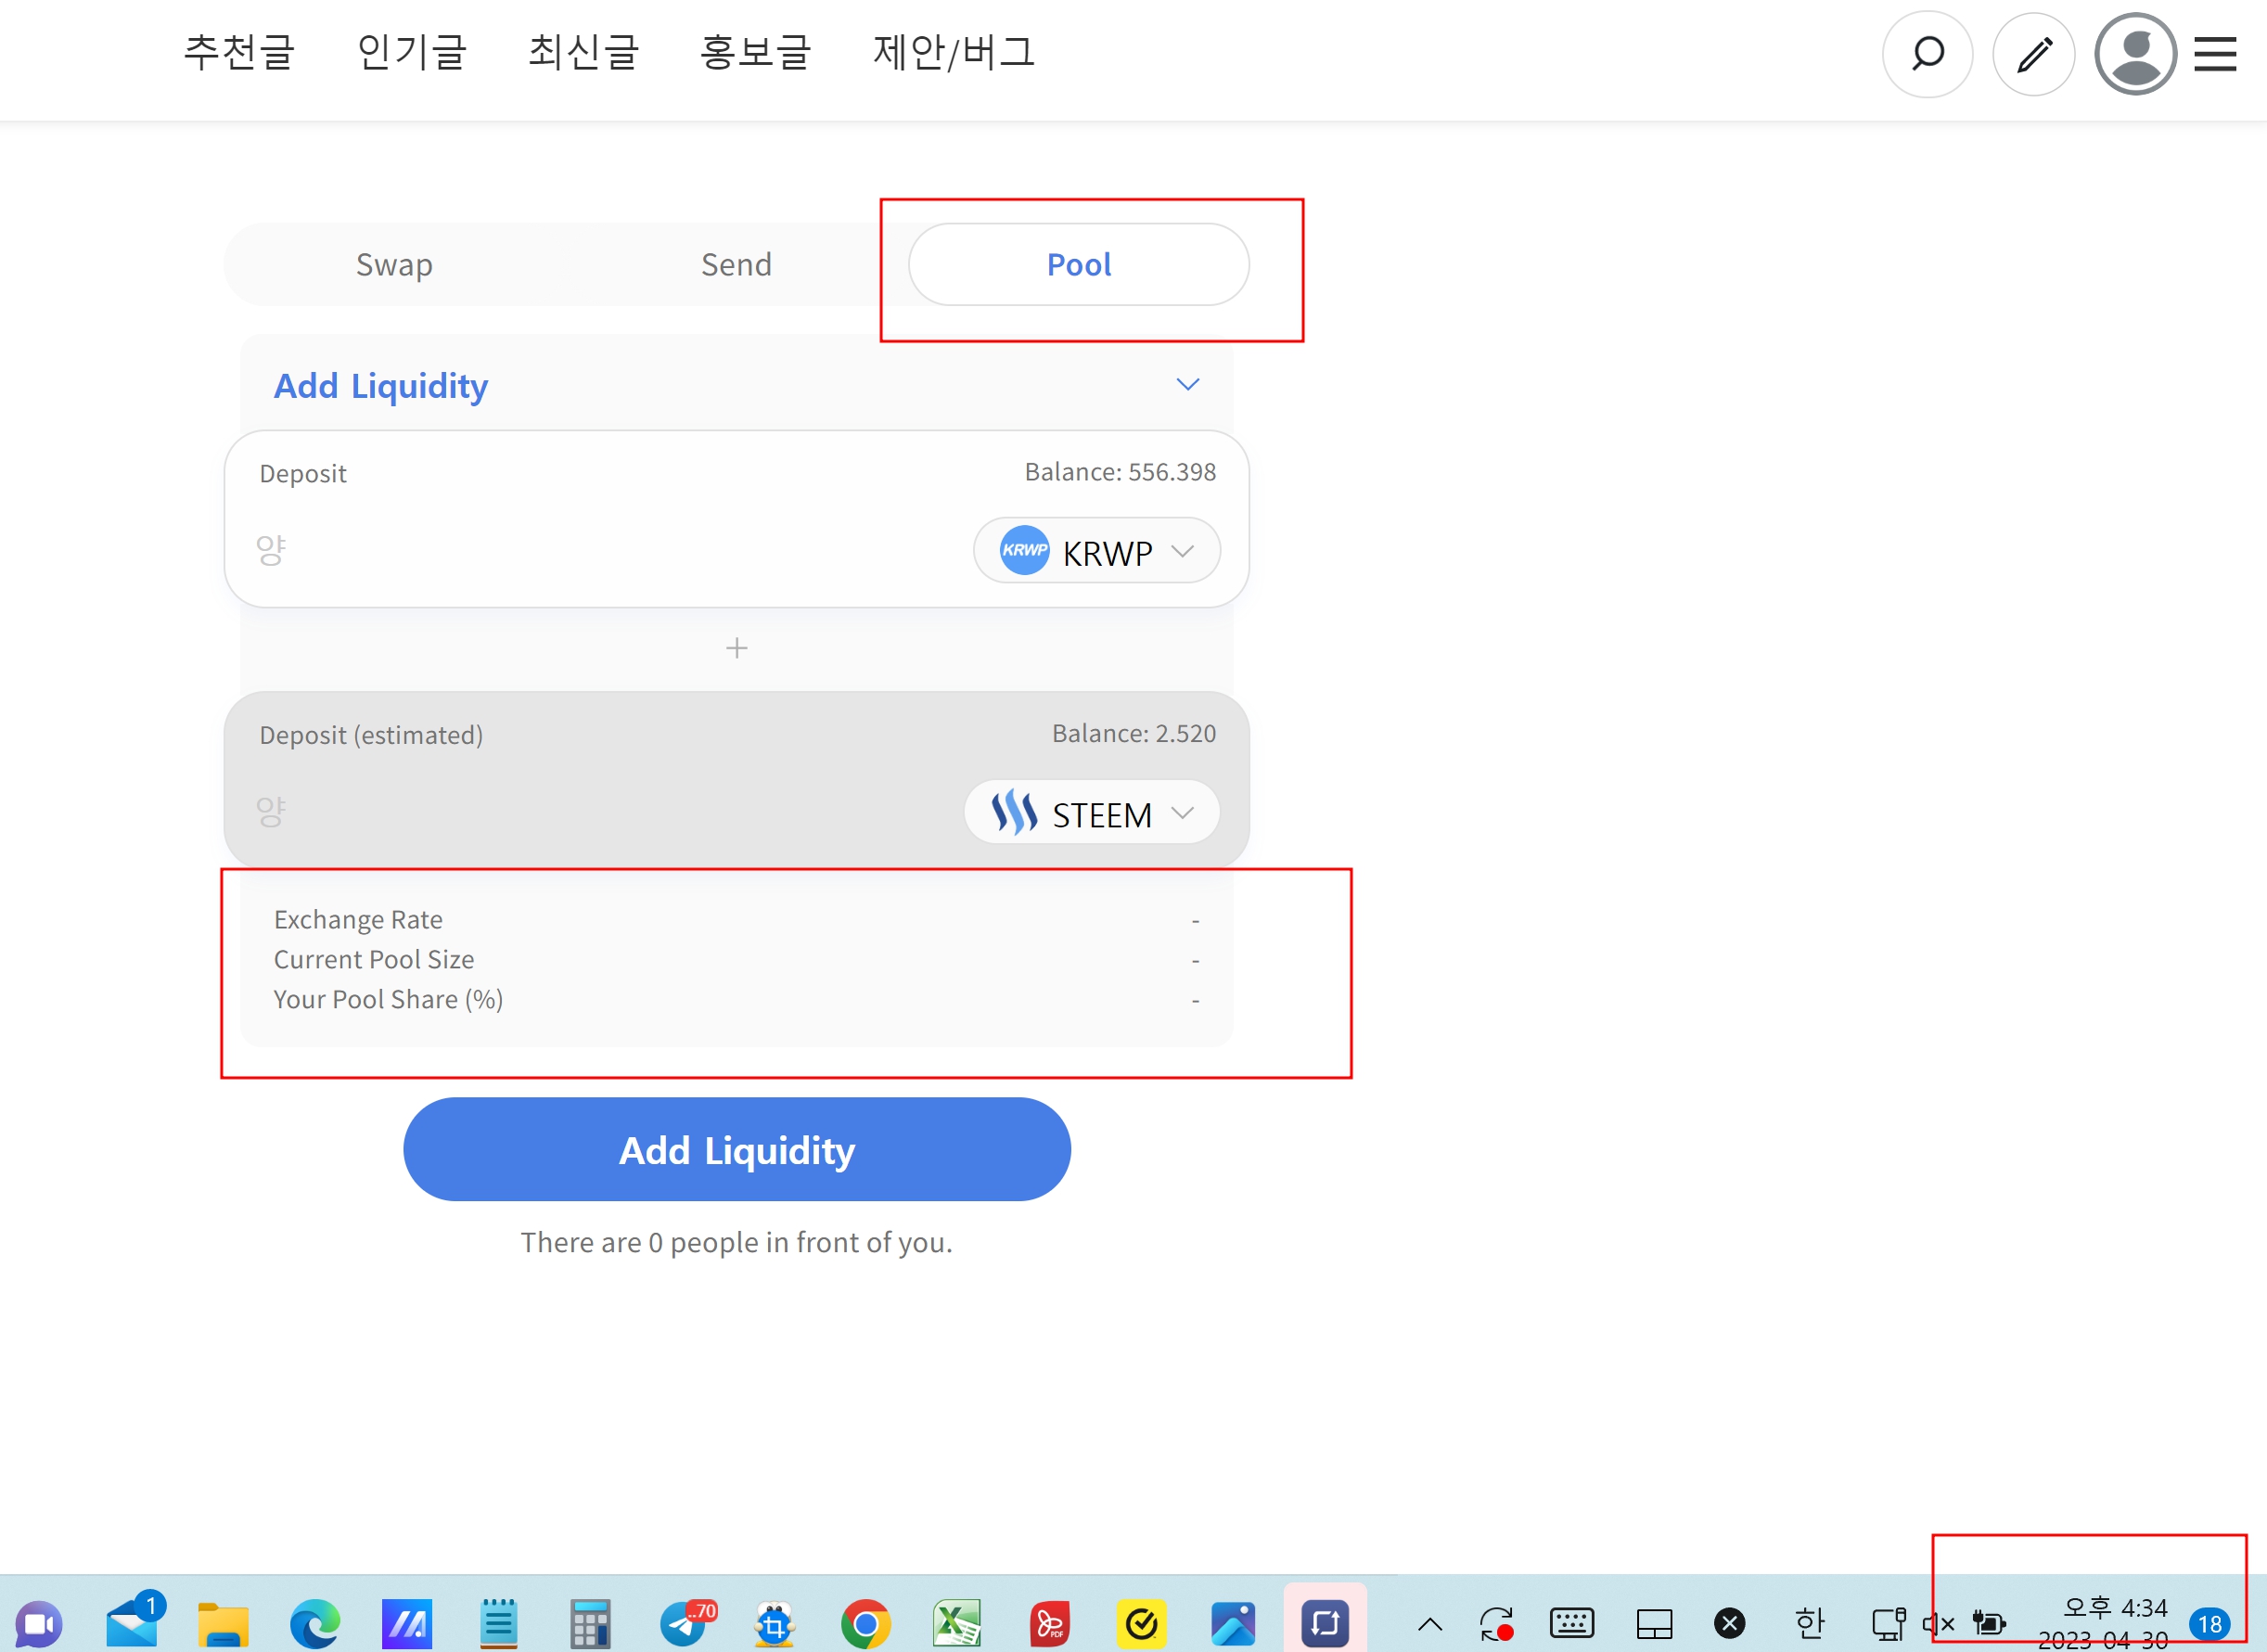Open the Calculator taskbar icon
The image size is (2267, 1652).
point(590,1624)
